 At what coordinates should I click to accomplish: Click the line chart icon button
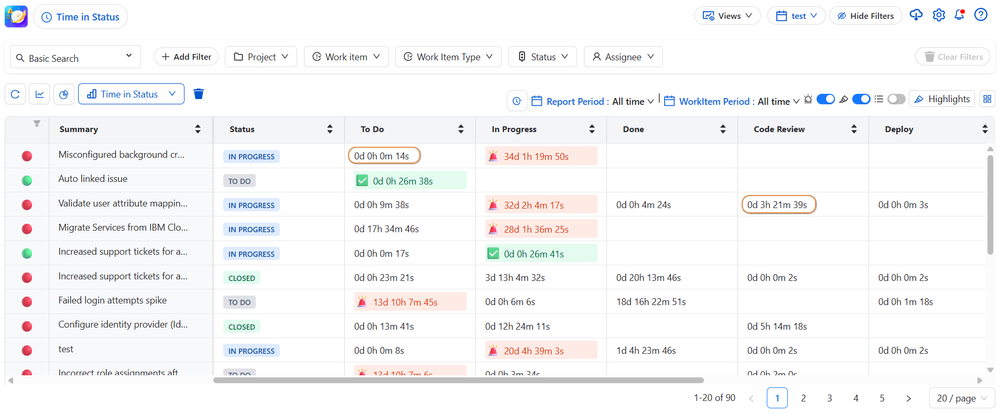point(40,94)
